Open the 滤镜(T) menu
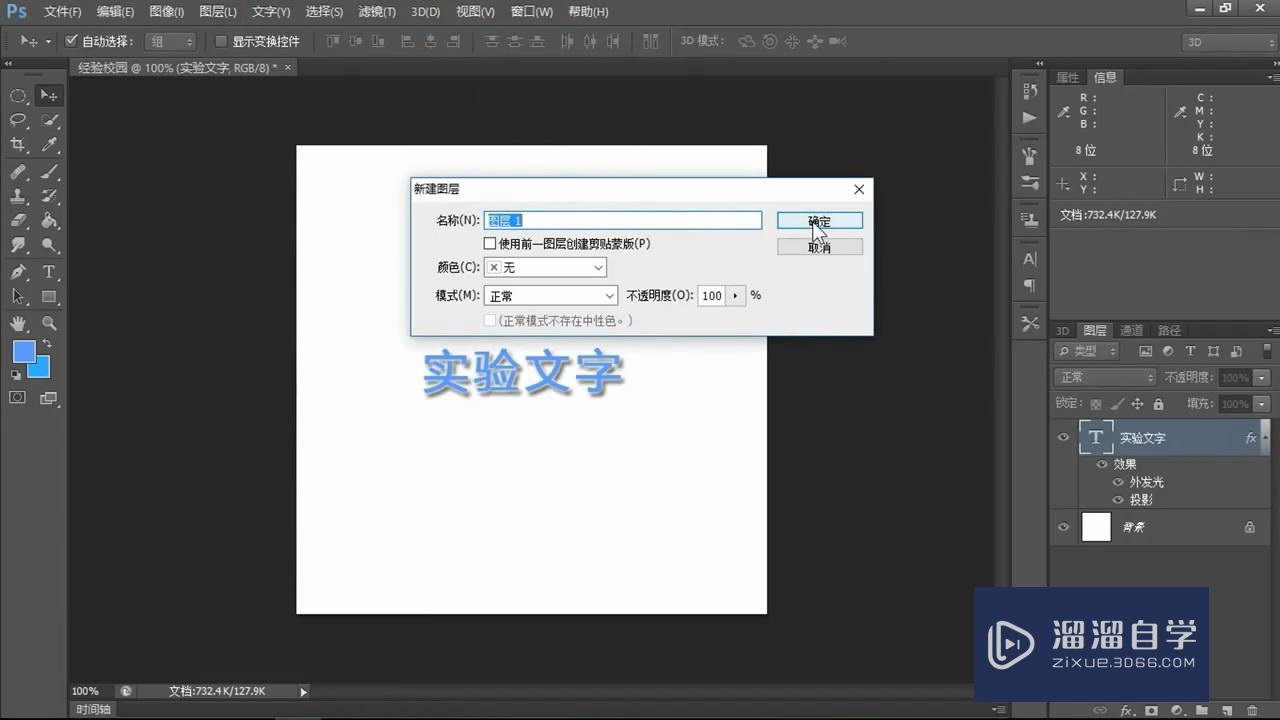The image size is (1280, 720). tap(377, 12)
